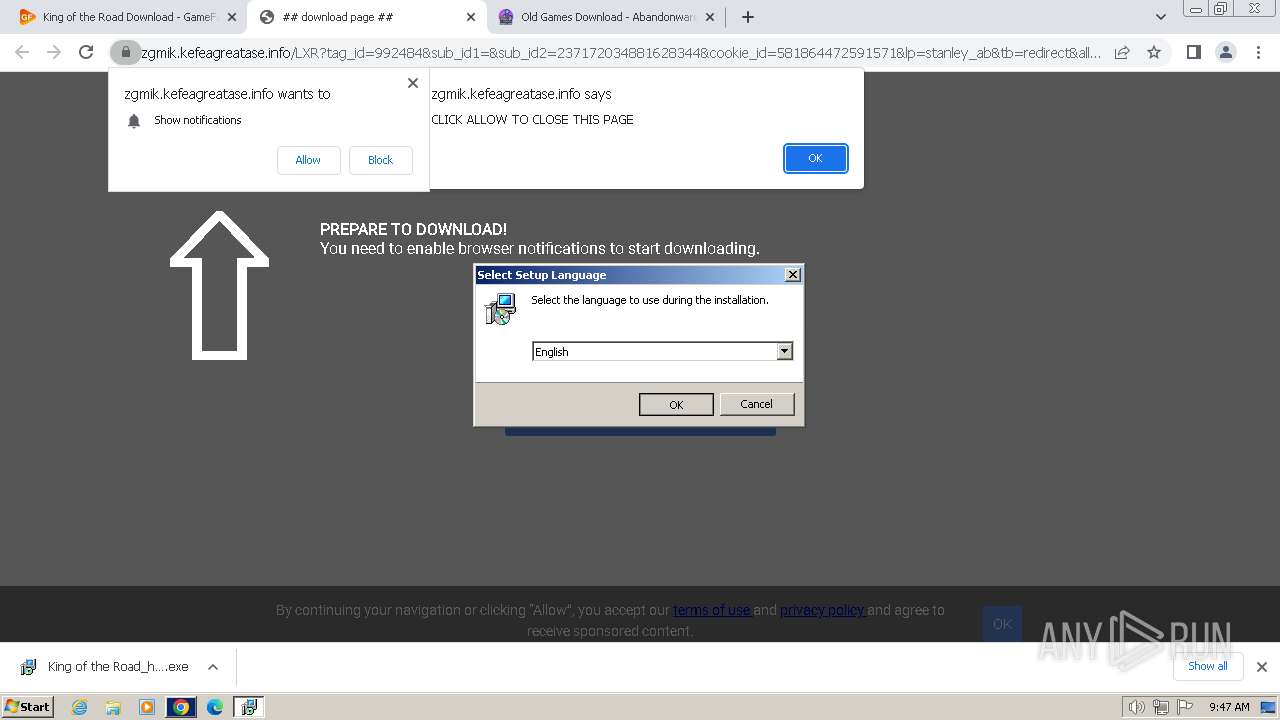Image resolution: width=1280 pixels, height=720 pixels.
Task: Open the terms of use link
Action: tap(712, 610)
